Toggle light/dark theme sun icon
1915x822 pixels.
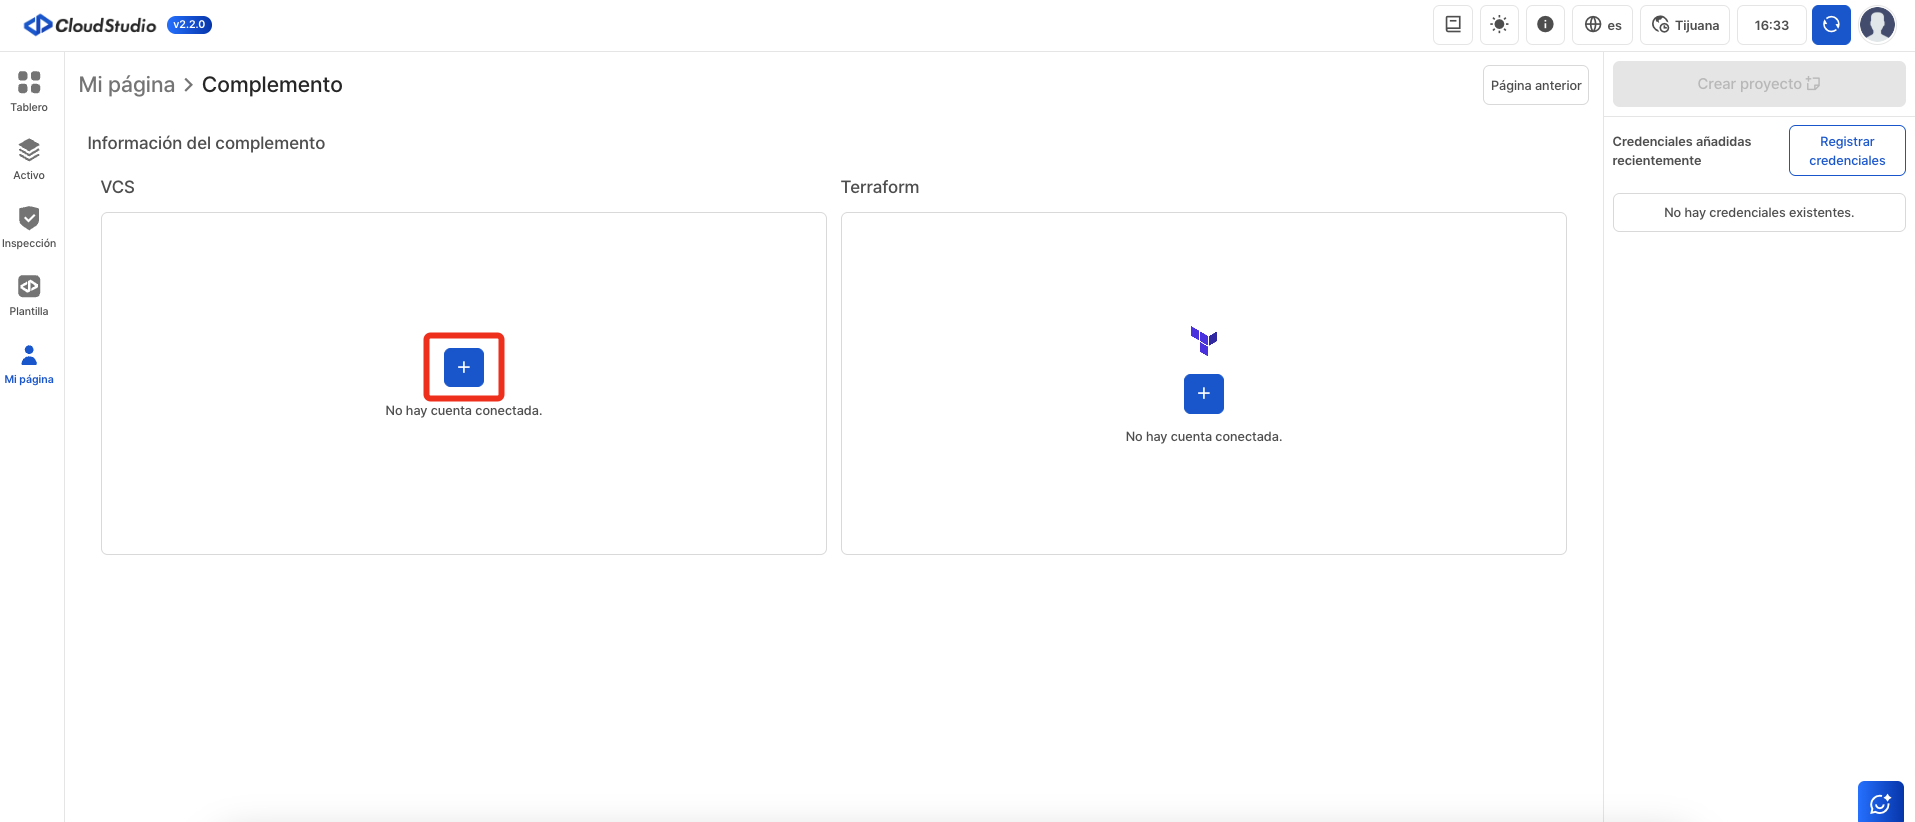coord(1499,25)
